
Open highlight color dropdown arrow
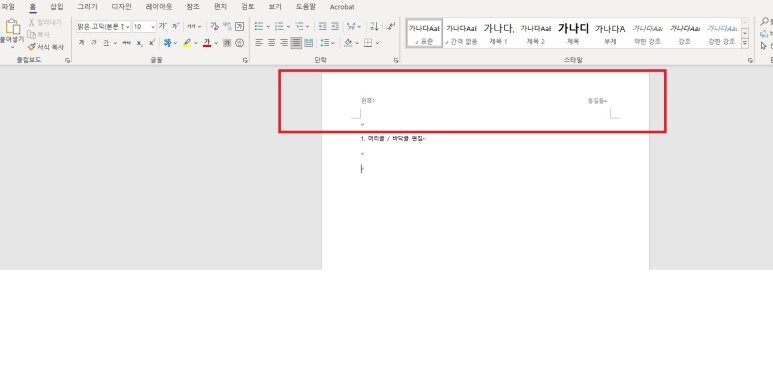196,43
